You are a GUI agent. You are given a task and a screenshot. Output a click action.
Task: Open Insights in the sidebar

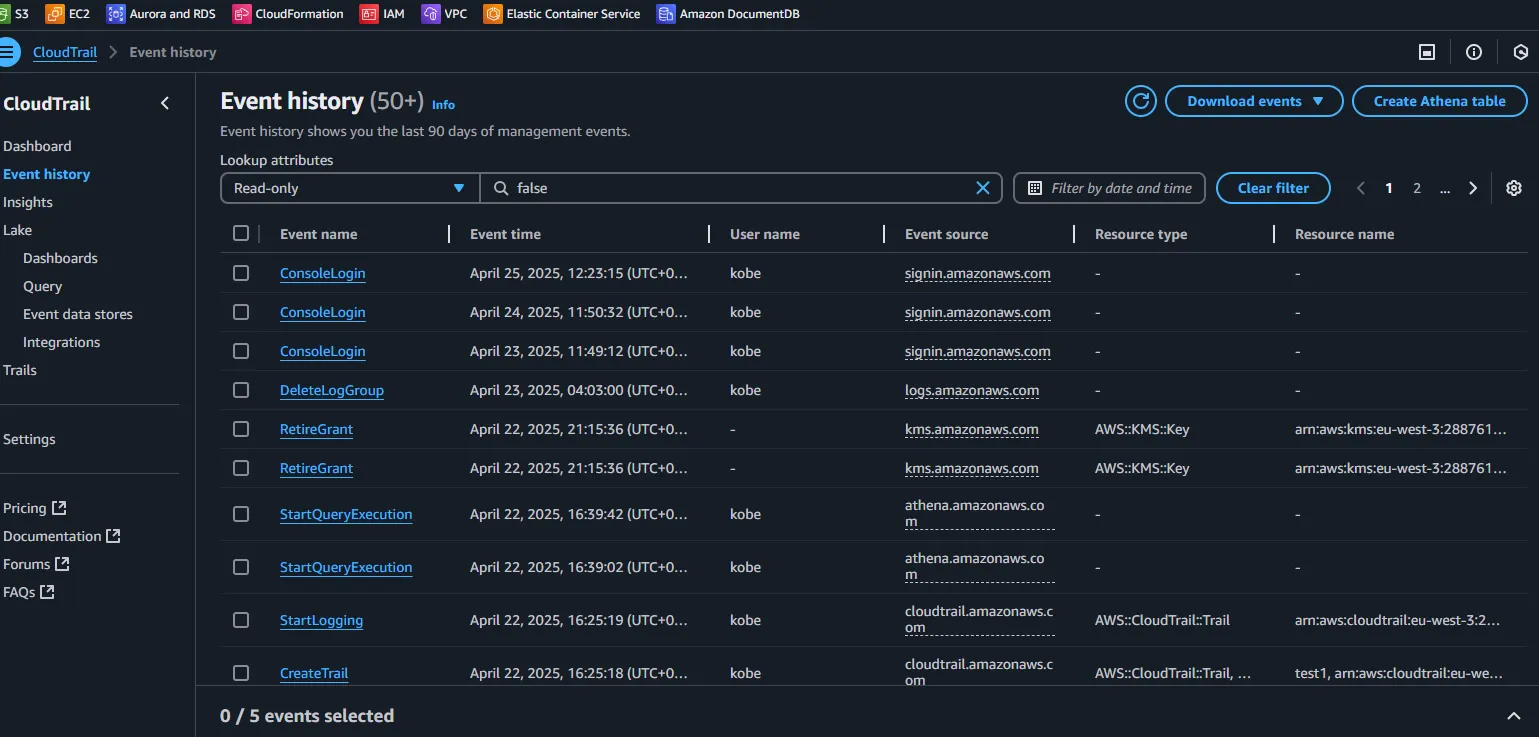point(28,202)
